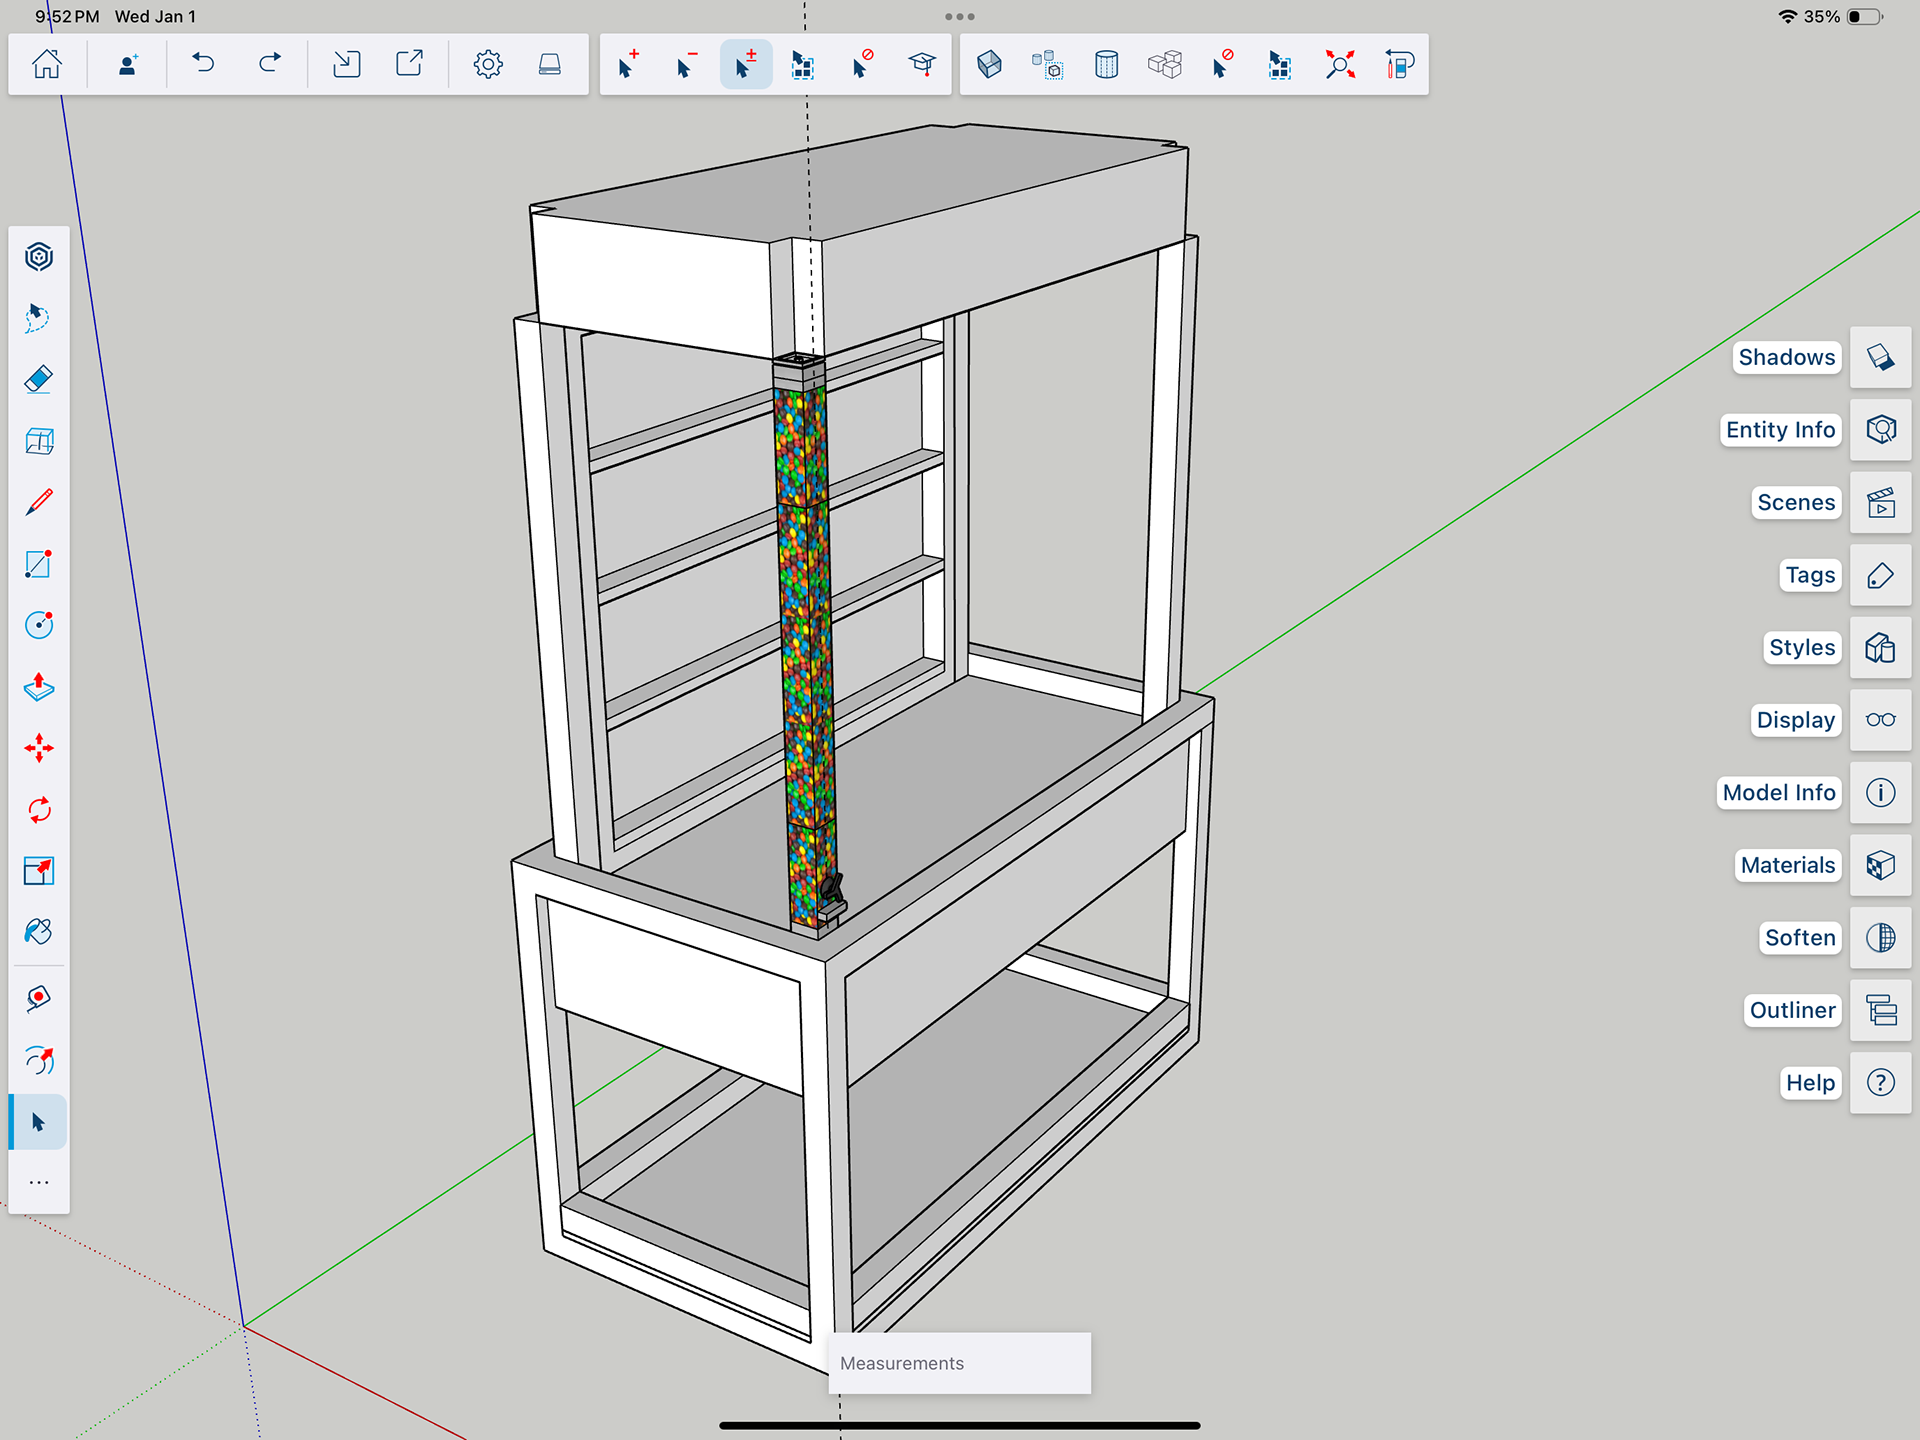Open the Entity Info panel
The image size is (1920, 1440).
(1880, 430)
